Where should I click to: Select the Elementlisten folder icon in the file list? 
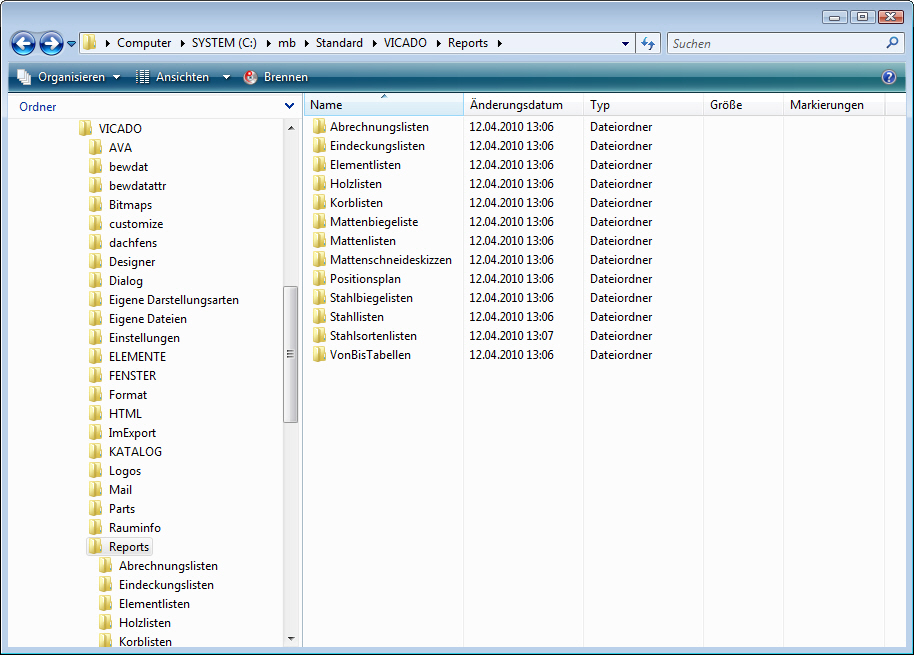(319, 164)
